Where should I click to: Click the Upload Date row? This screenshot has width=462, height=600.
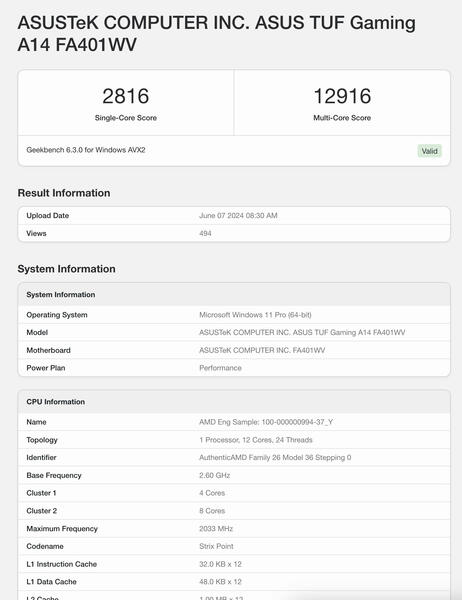pyautogui.click(x=234, y=215)
